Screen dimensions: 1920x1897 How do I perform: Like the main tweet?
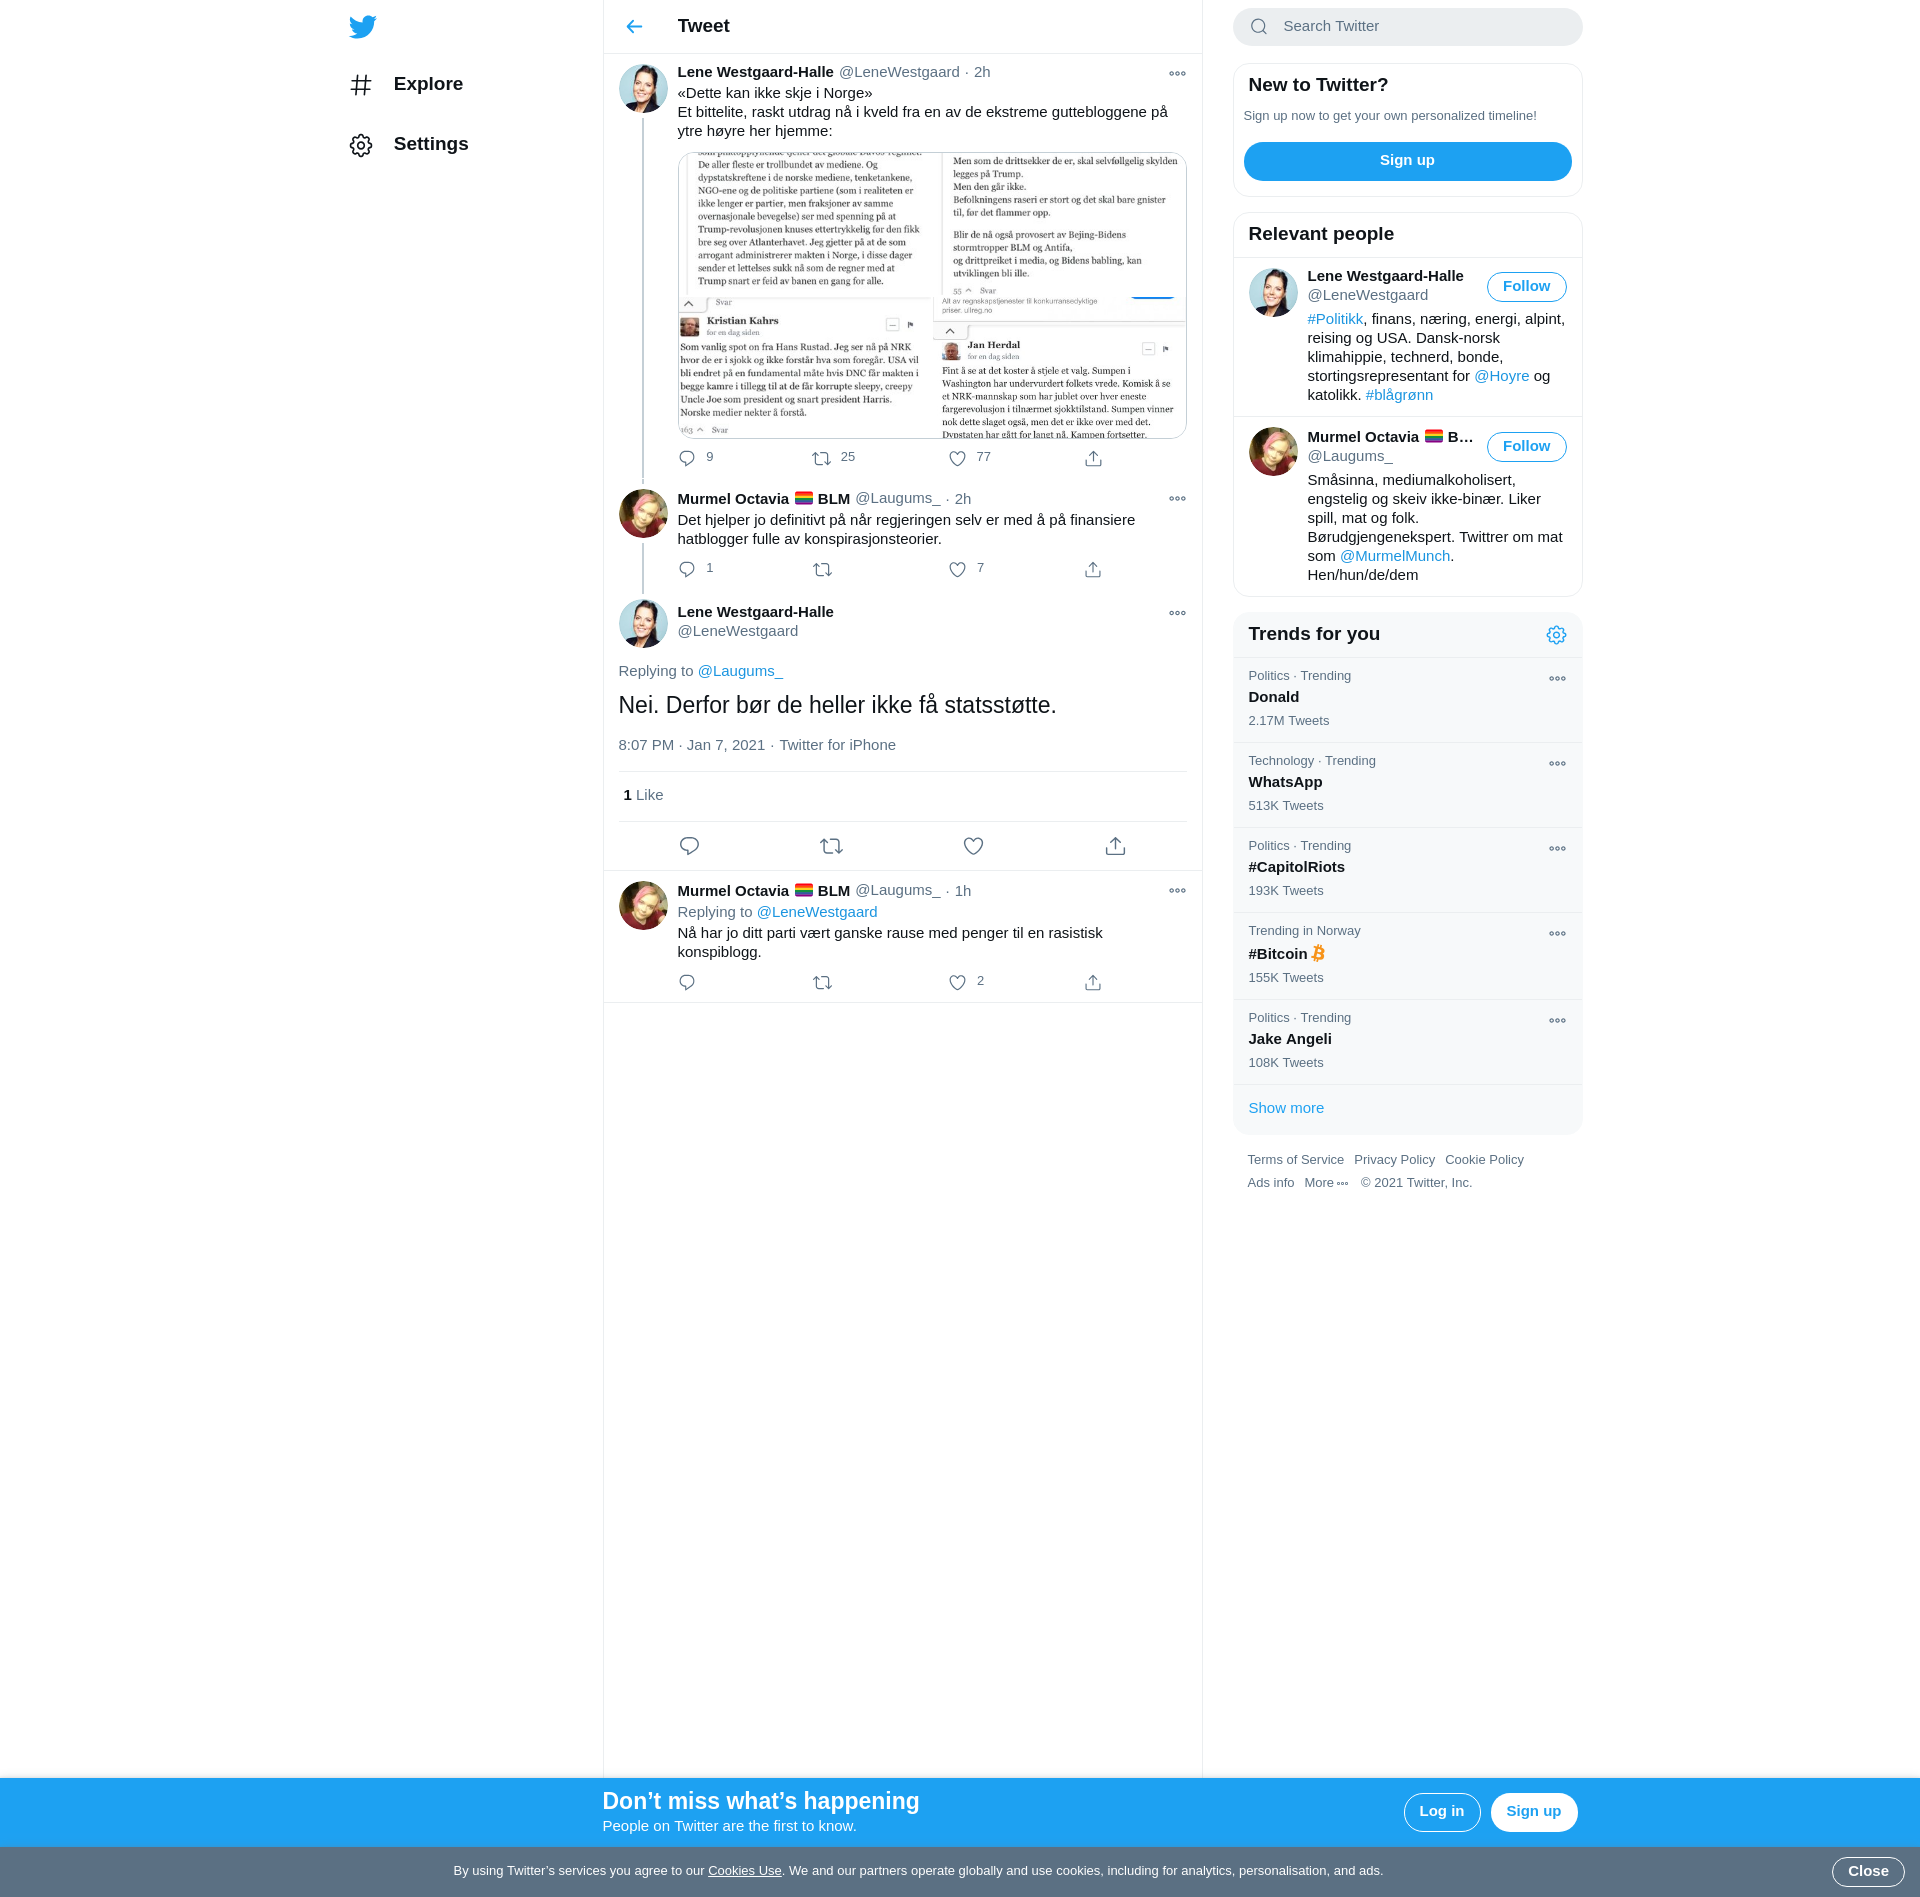pos(973,846)
